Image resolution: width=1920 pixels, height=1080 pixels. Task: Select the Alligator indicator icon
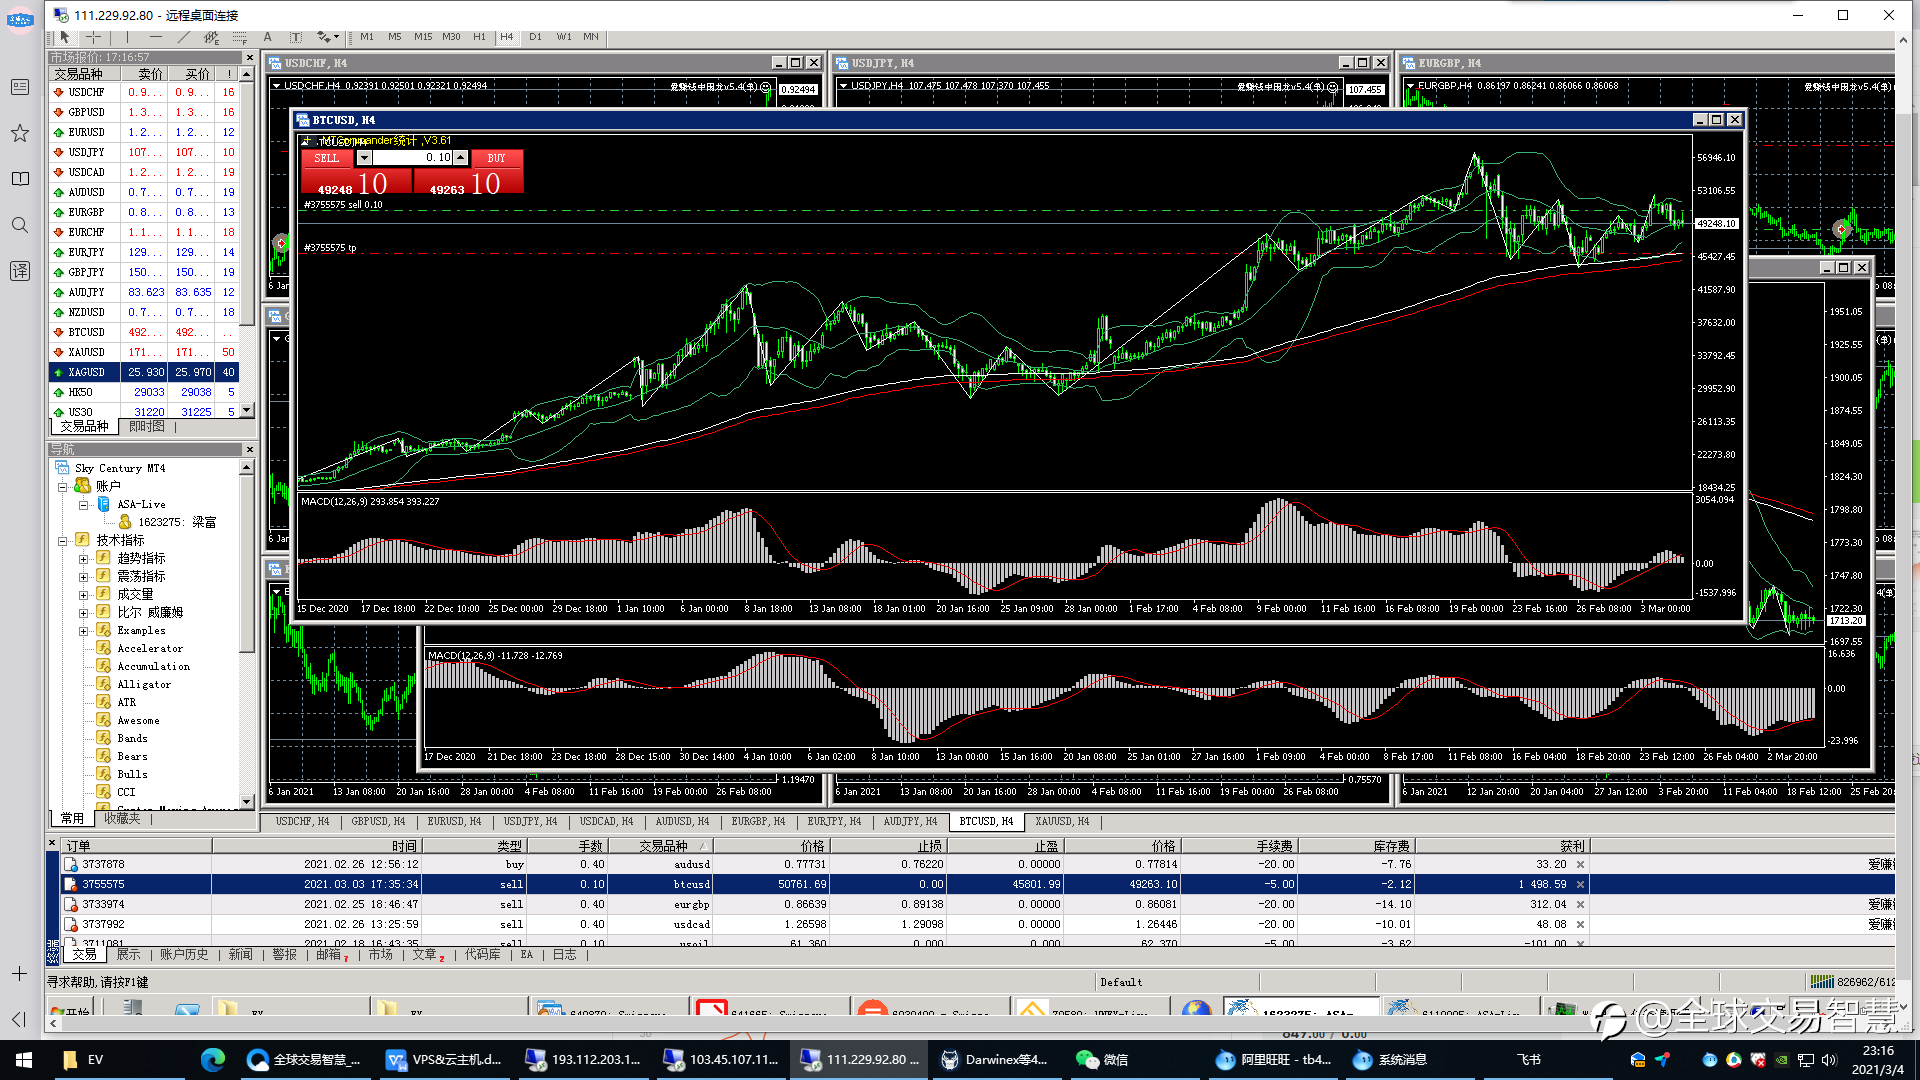103,684
